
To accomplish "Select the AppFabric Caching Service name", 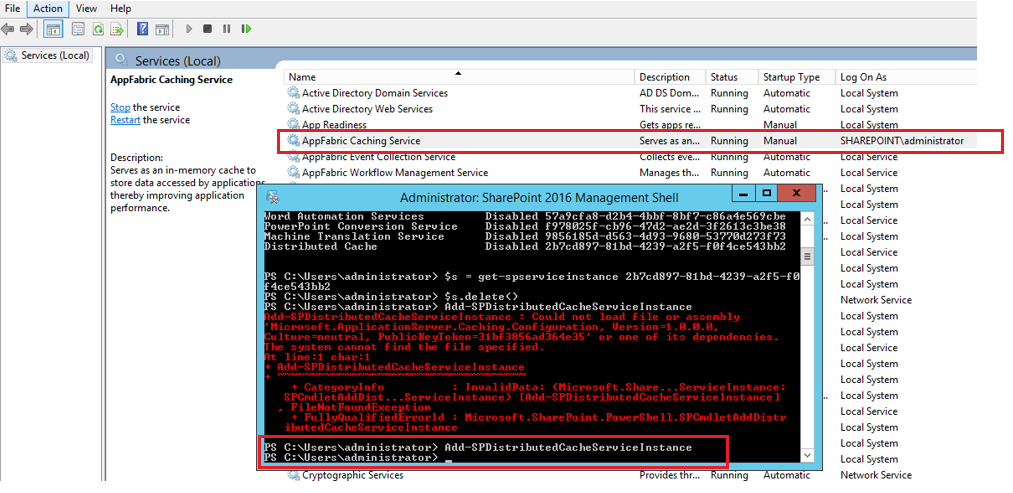I will click(361, 141).
